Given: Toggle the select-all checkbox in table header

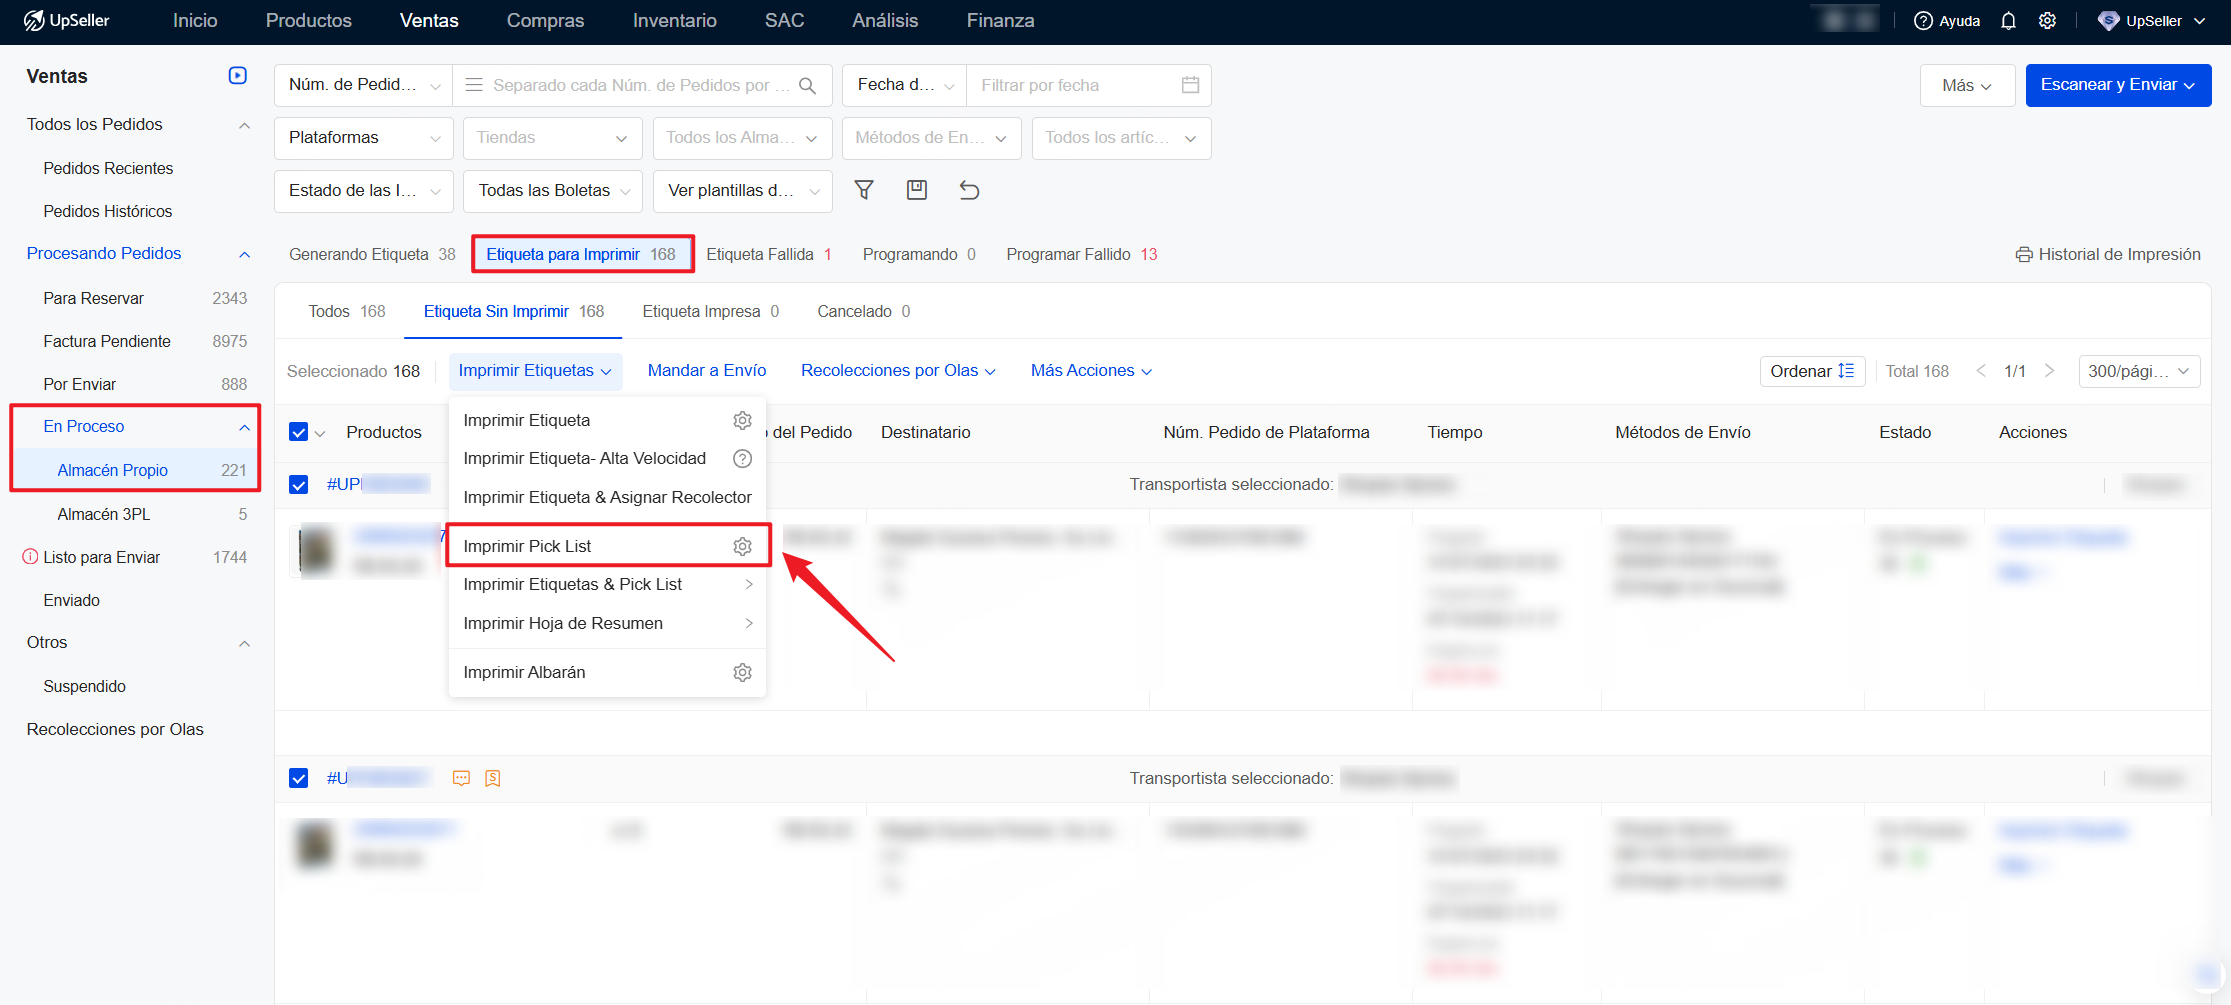Looking at the screenshot, I should pyautogui.click(x=298, y=432).
